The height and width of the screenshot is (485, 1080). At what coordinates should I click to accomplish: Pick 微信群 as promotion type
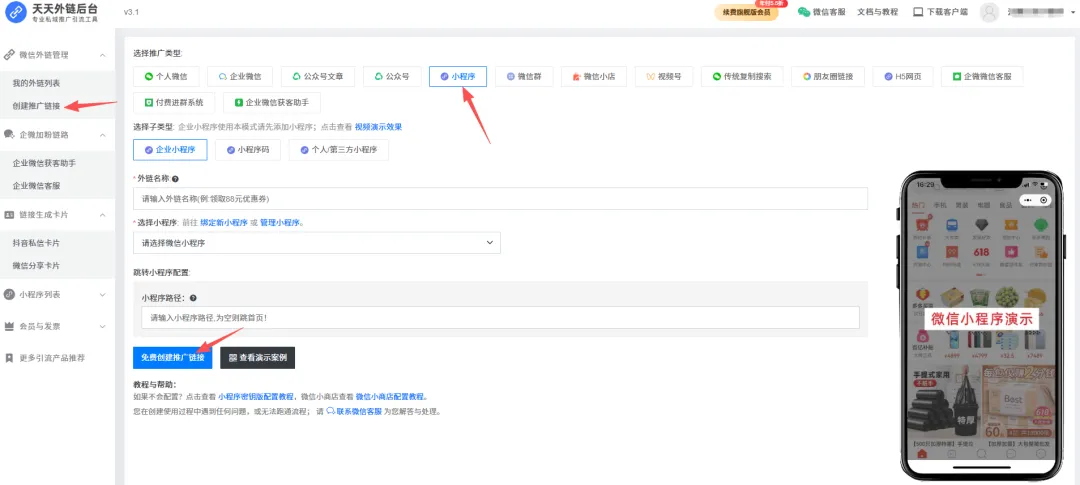524,76
